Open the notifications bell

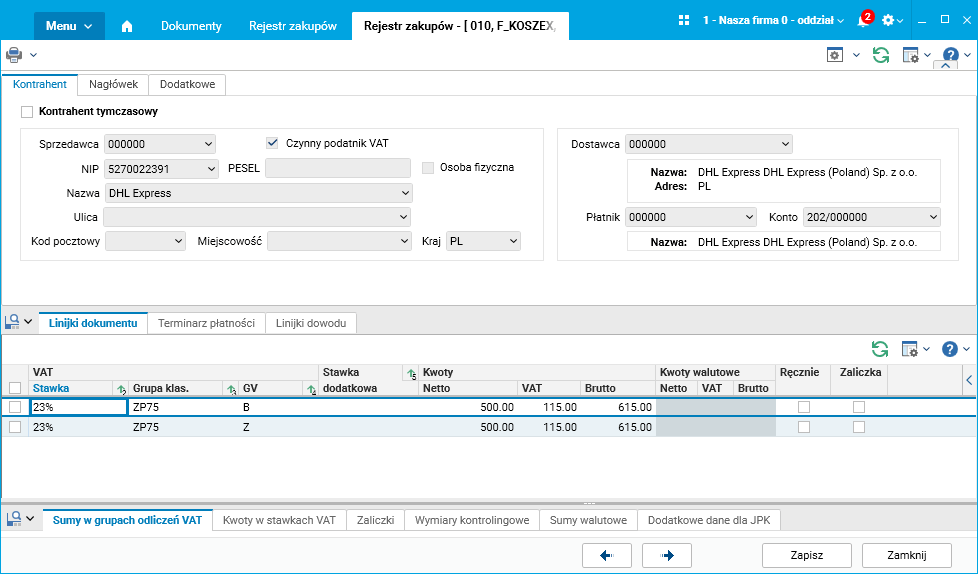863,21
